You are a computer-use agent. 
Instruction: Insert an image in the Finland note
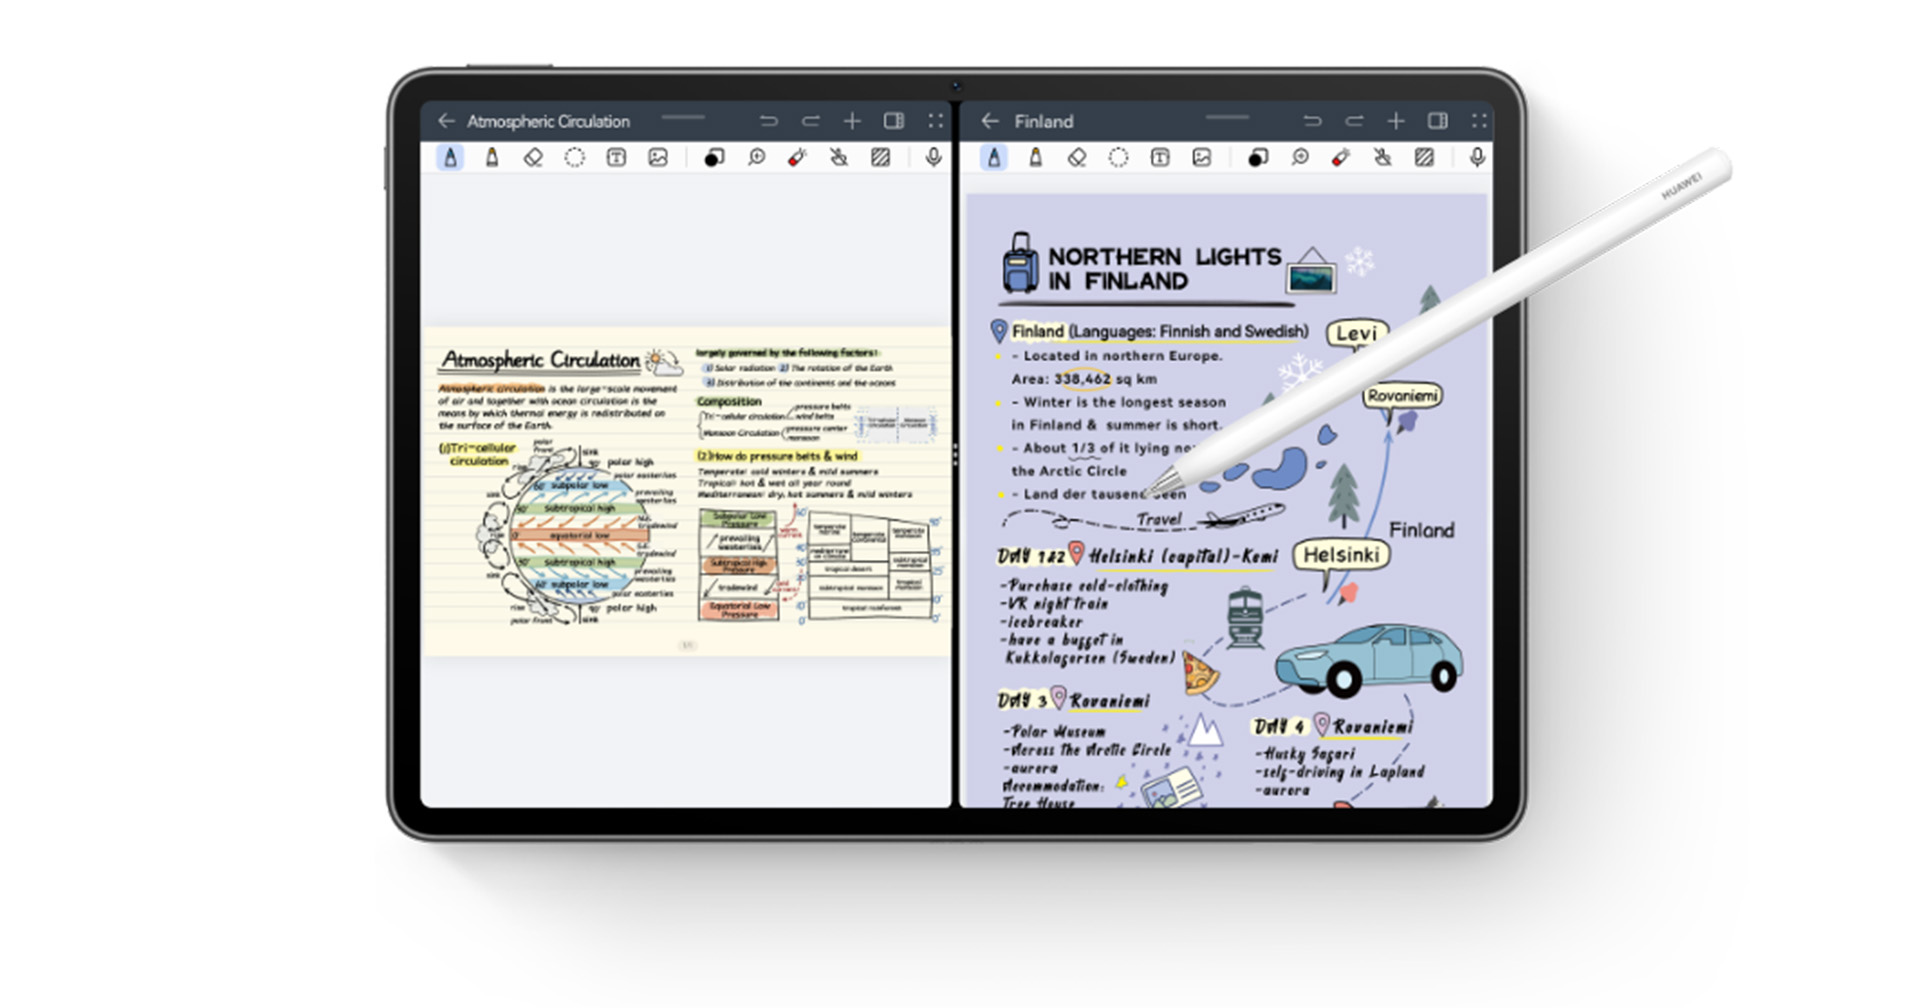click(x=1202, y=158)
